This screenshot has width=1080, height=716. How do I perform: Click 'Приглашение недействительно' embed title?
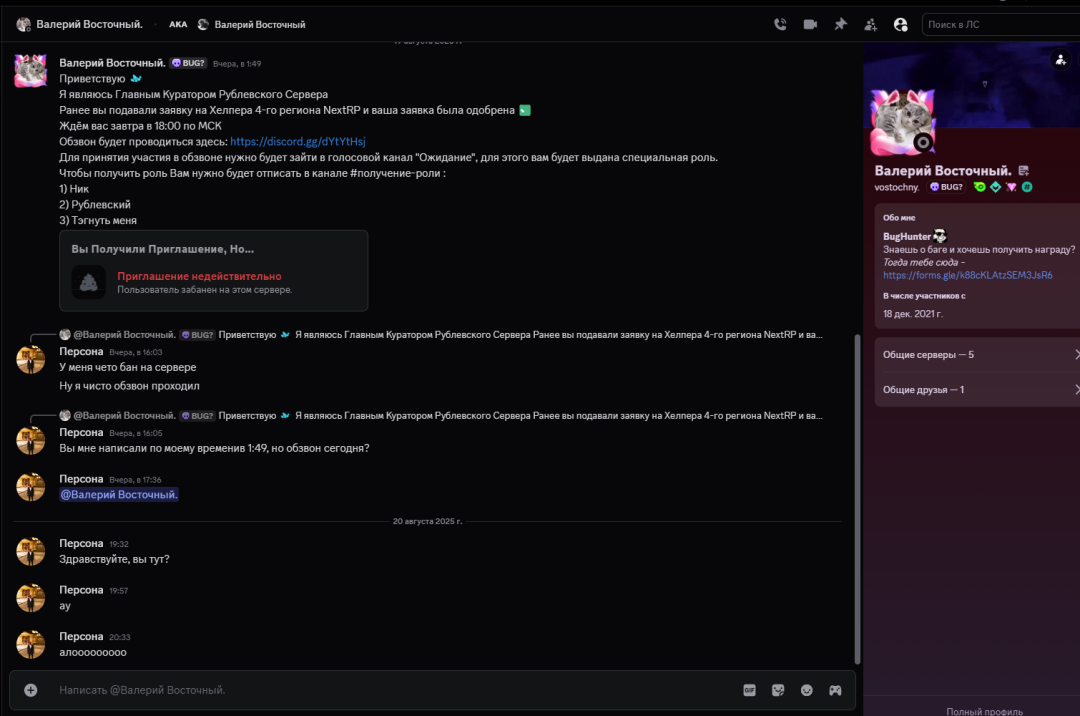(199, 276)
